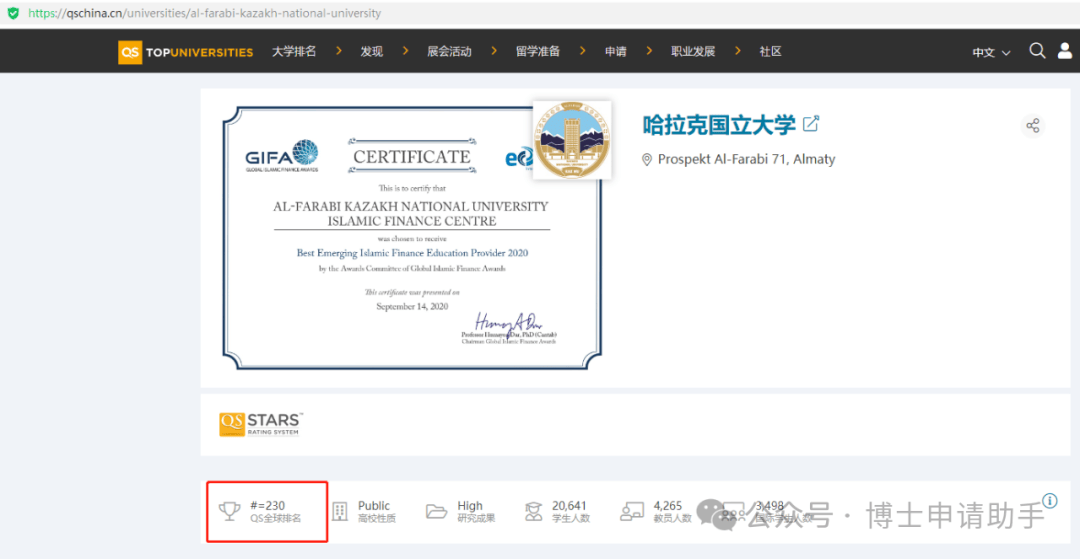Screen dimensions: 1080x559
Task: Click the URL in the address bar
Action: click(x=205, y=13)
